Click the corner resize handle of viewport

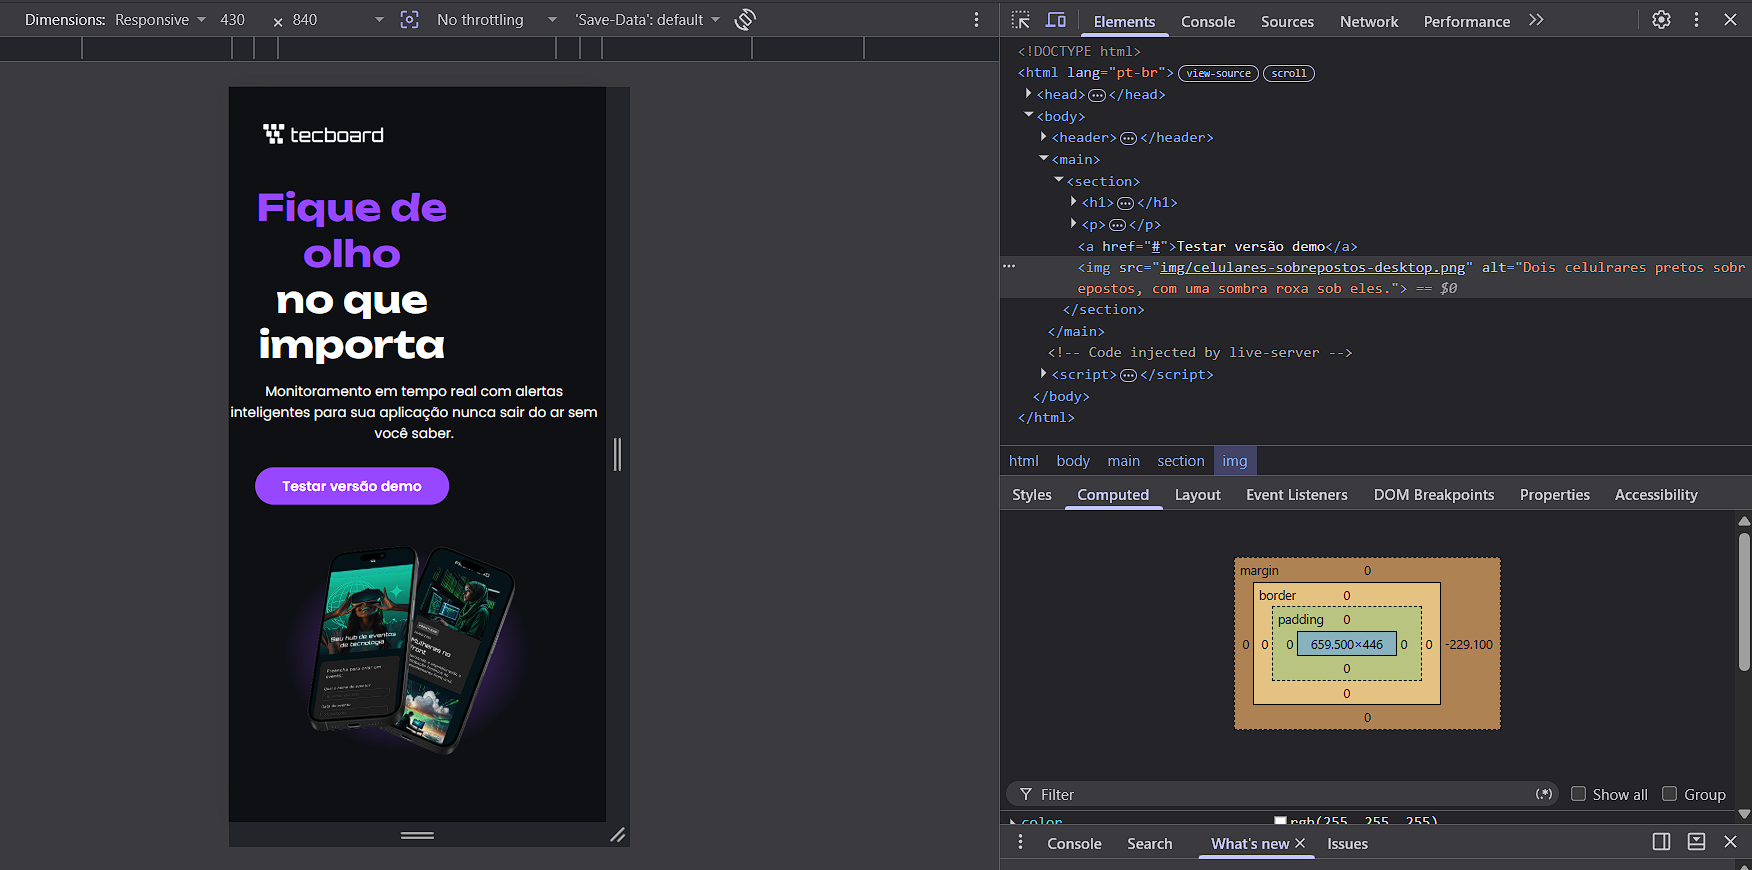tap(618, 835)
